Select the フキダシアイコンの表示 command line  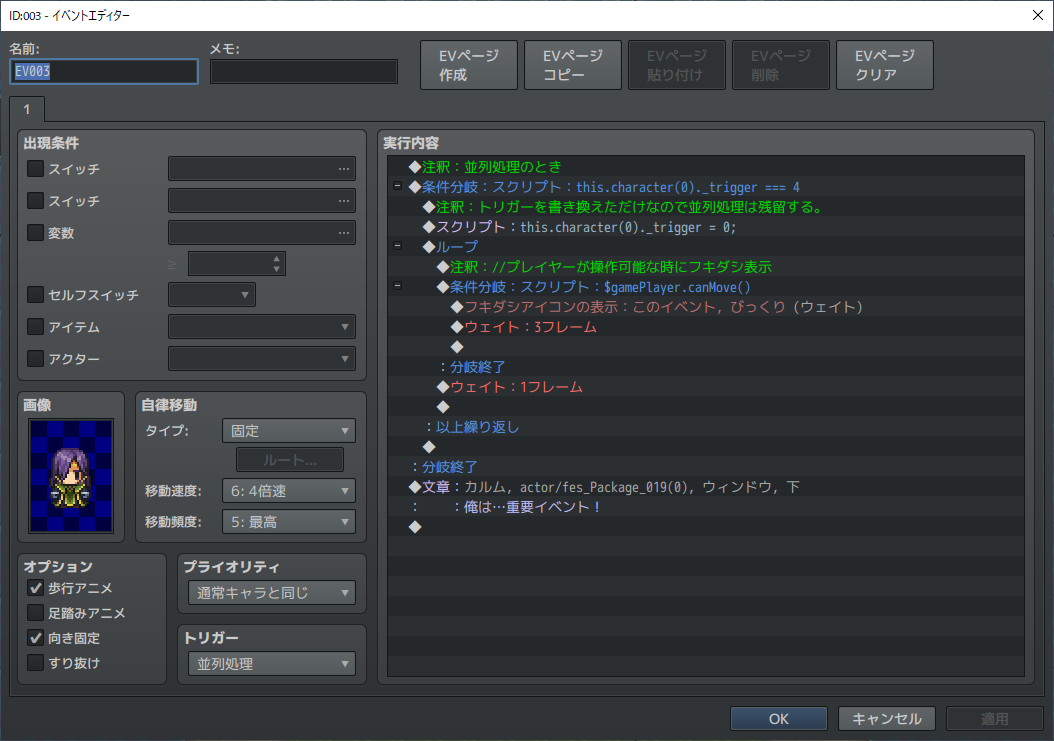coord(660,307)
